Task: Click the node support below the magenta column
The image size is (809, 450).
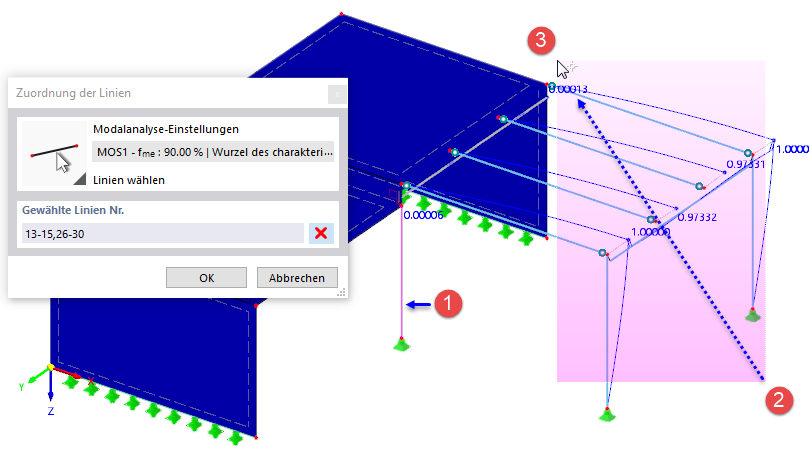Action: point(401,344)
